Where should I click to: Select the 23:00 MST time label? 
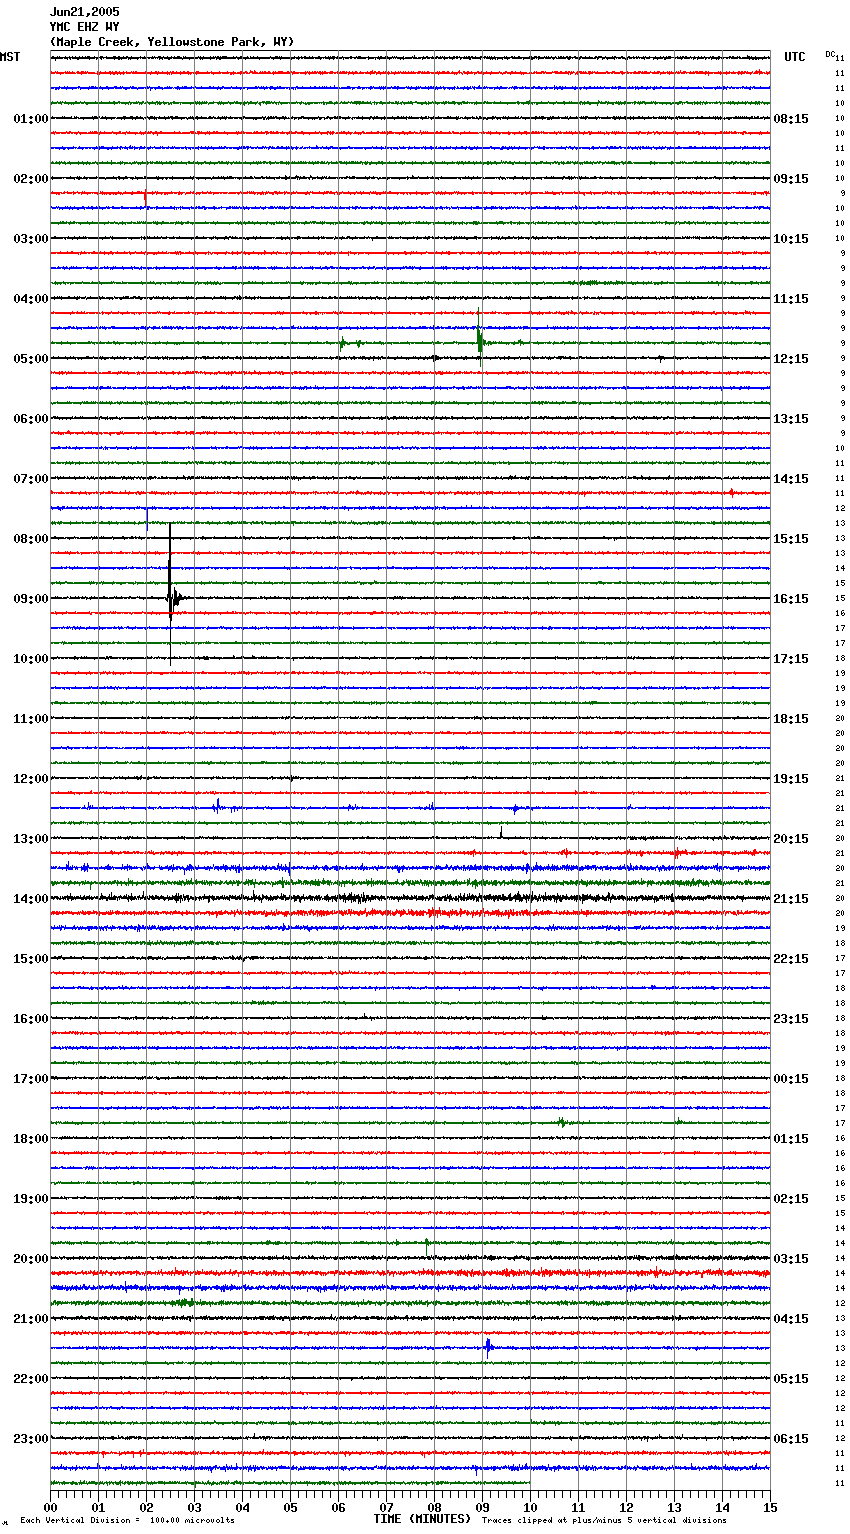coord(31,1439)
